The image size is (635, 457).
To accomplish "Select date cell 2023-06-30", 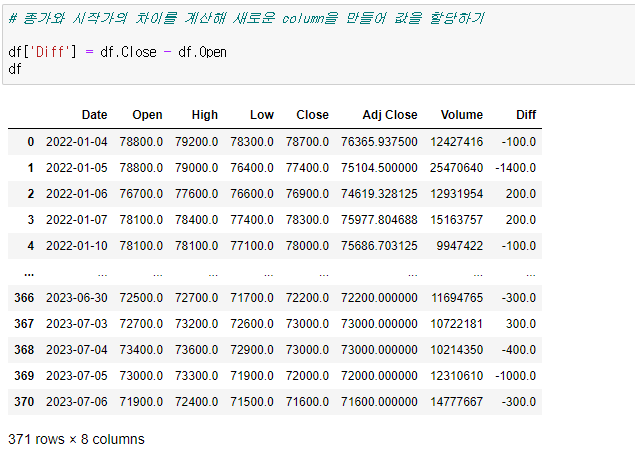I will point(77,298).
